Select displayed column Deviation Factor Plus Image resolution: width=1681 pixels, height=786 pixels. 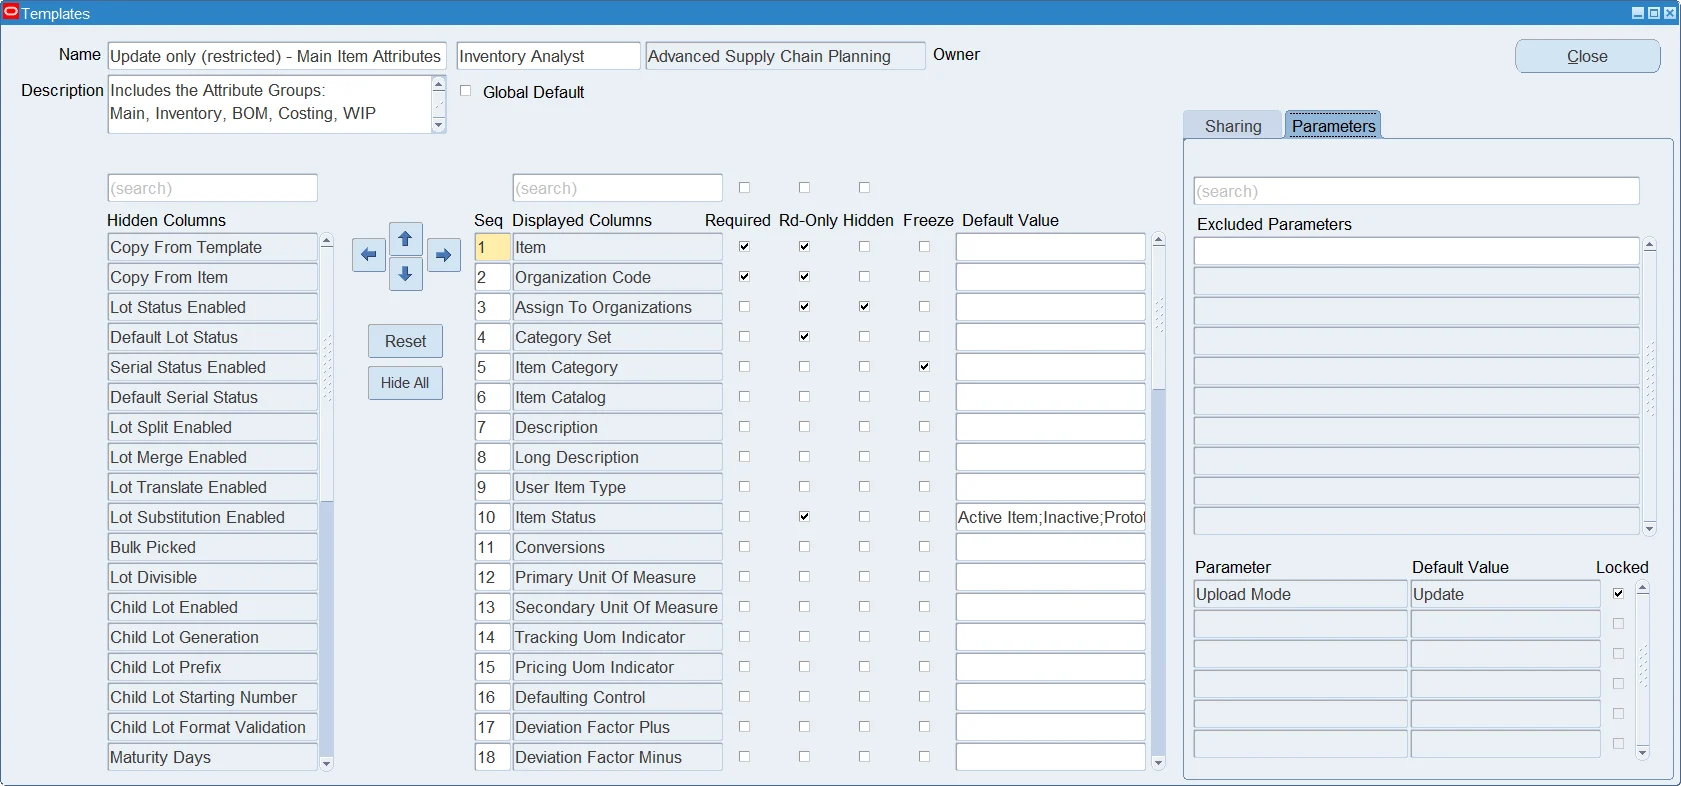(x=617, y=727)
